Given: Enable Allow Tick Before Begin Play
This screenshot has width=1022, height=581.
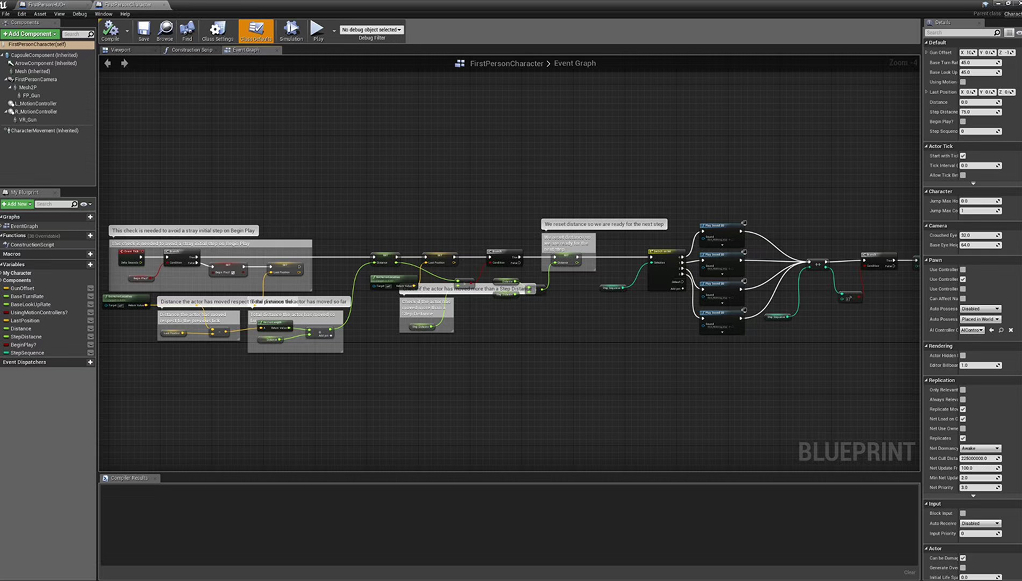Looking at the screenshot, I should 963,175.
